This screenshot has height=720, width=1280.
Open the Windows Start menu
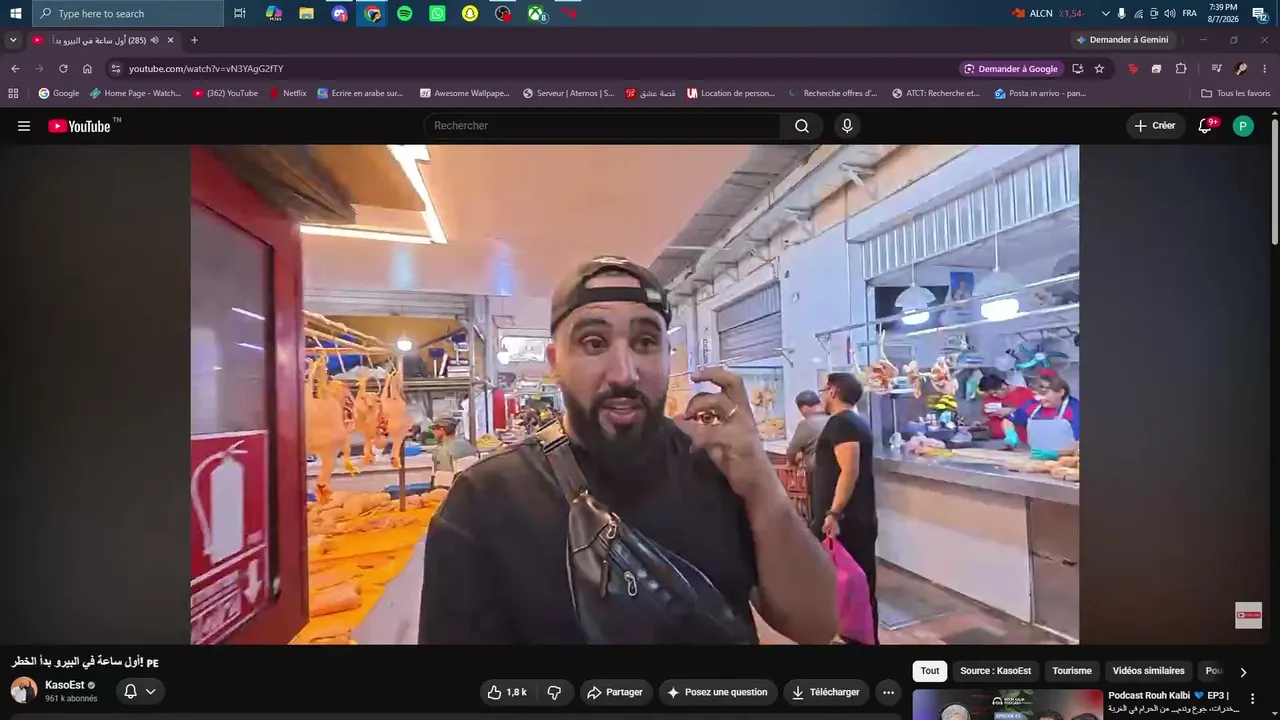15,13
